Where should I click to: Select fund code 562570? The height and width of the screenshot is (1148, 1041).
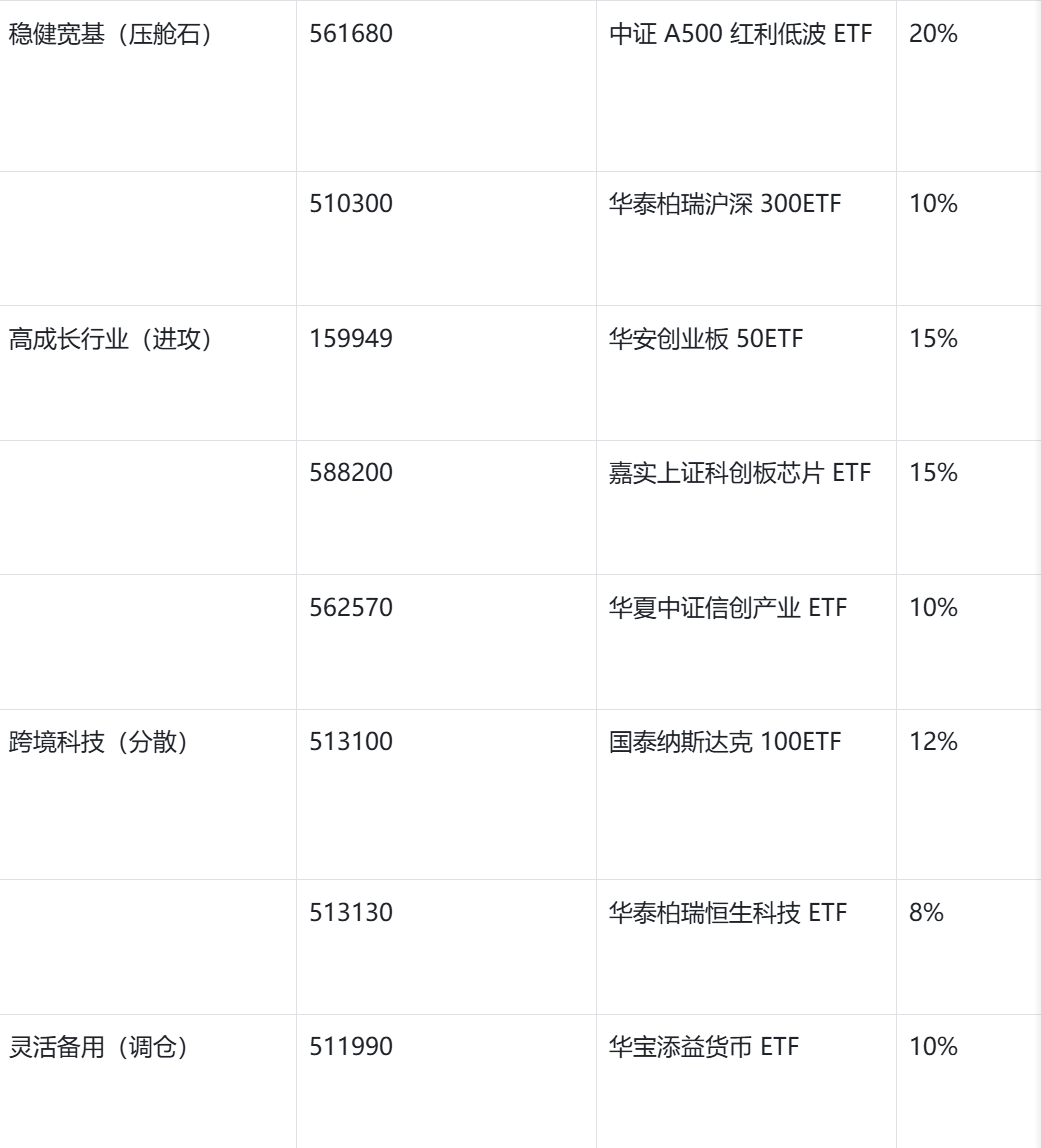[351, 608]
